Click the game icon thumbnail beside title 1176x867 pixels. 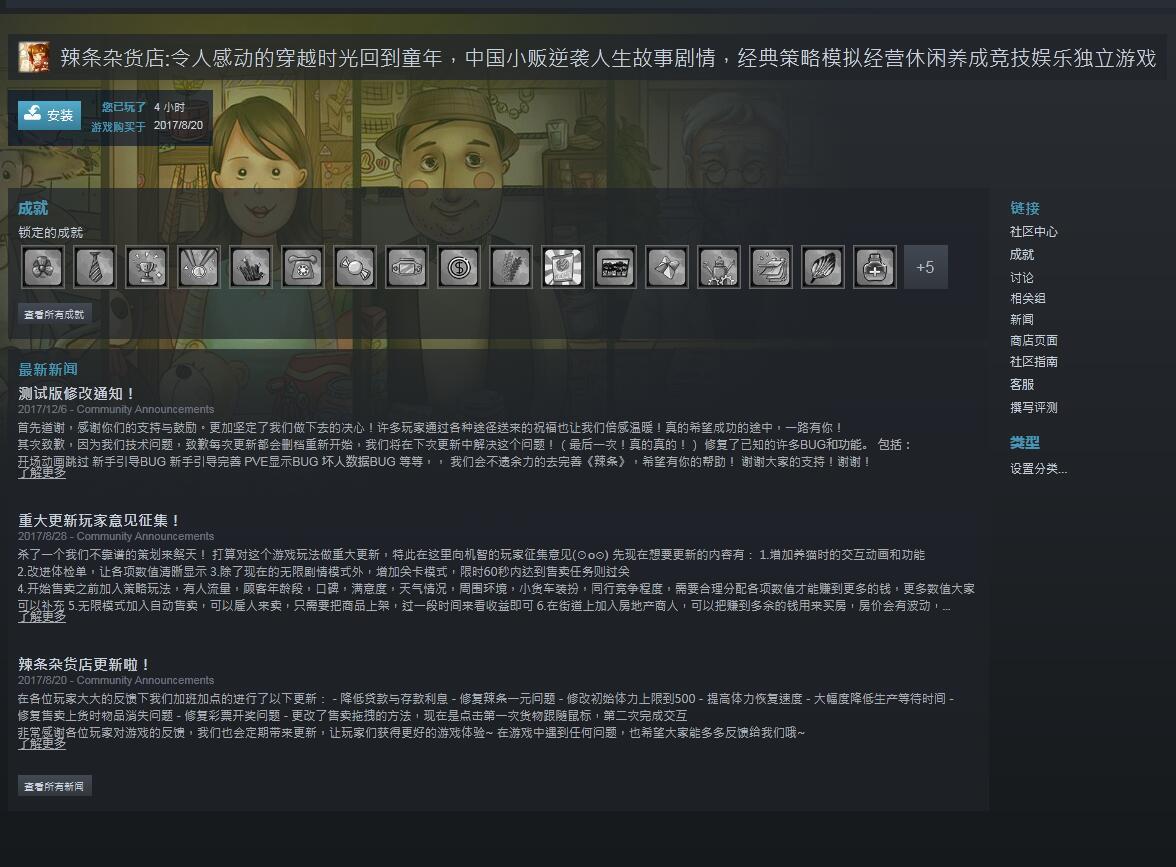coord(34,57)
